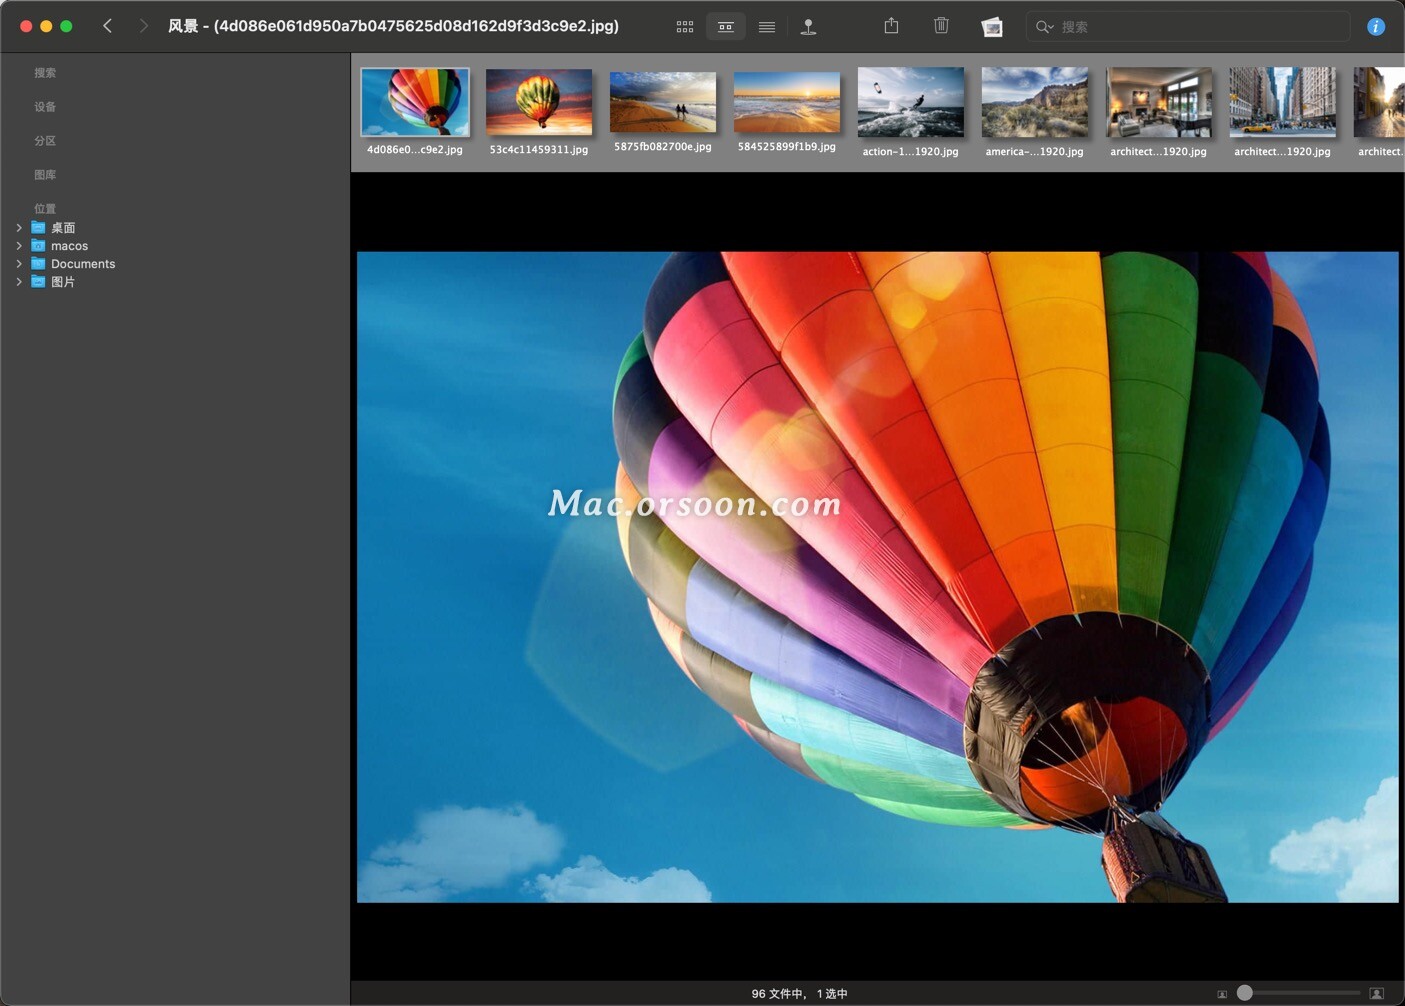This screenshot has width=1405, height=1006.
Task: Click the share icon in toolbar
Action: (x=891, y=26)
